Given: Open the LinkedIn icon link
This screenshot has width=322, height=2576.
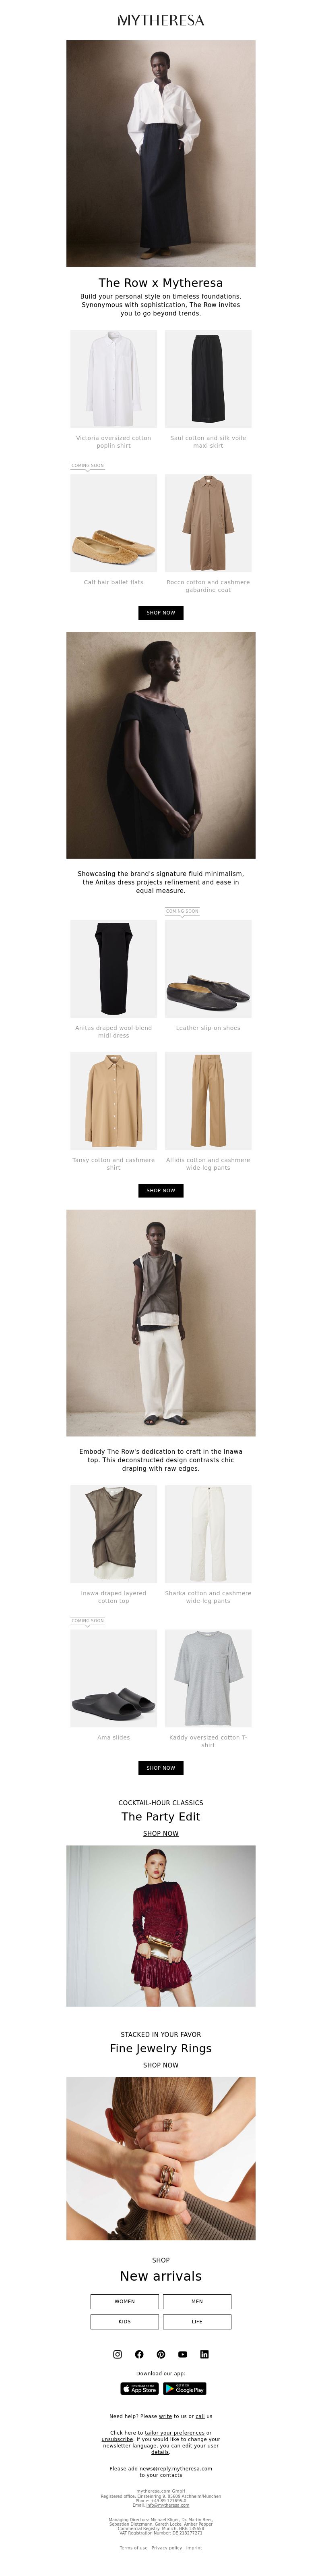Looking at the screenshot, I should [204, 2354].
